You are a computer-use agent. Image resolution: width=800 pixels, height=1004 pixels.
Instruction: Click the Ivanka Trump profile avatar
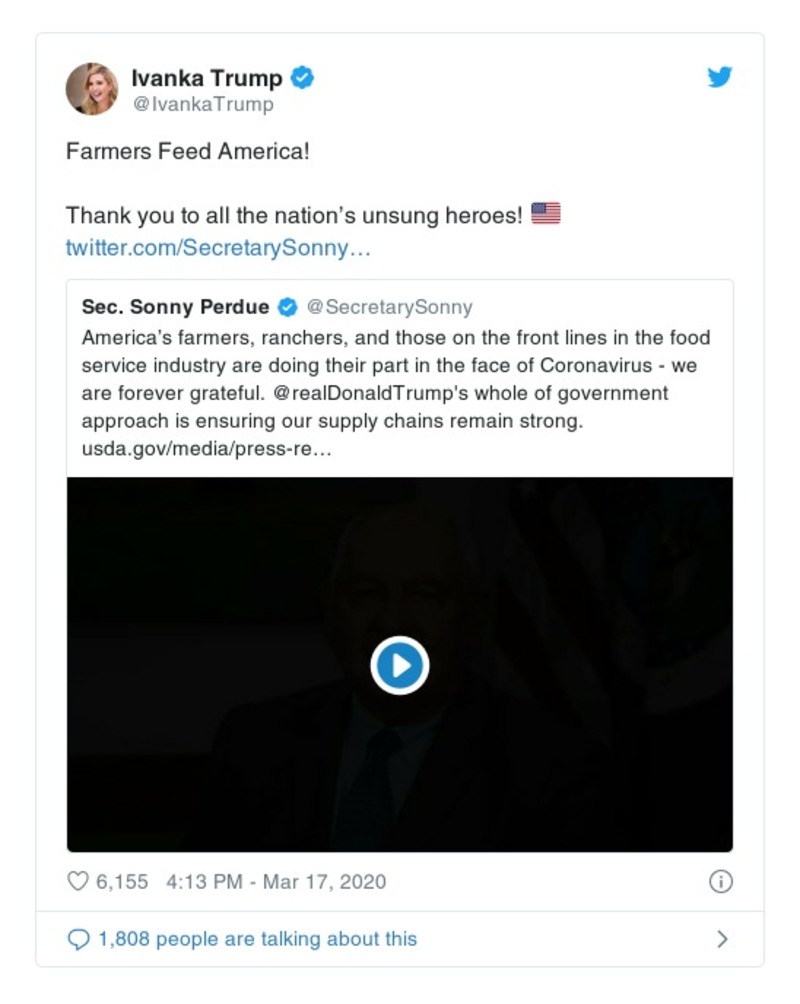point(92,89)
